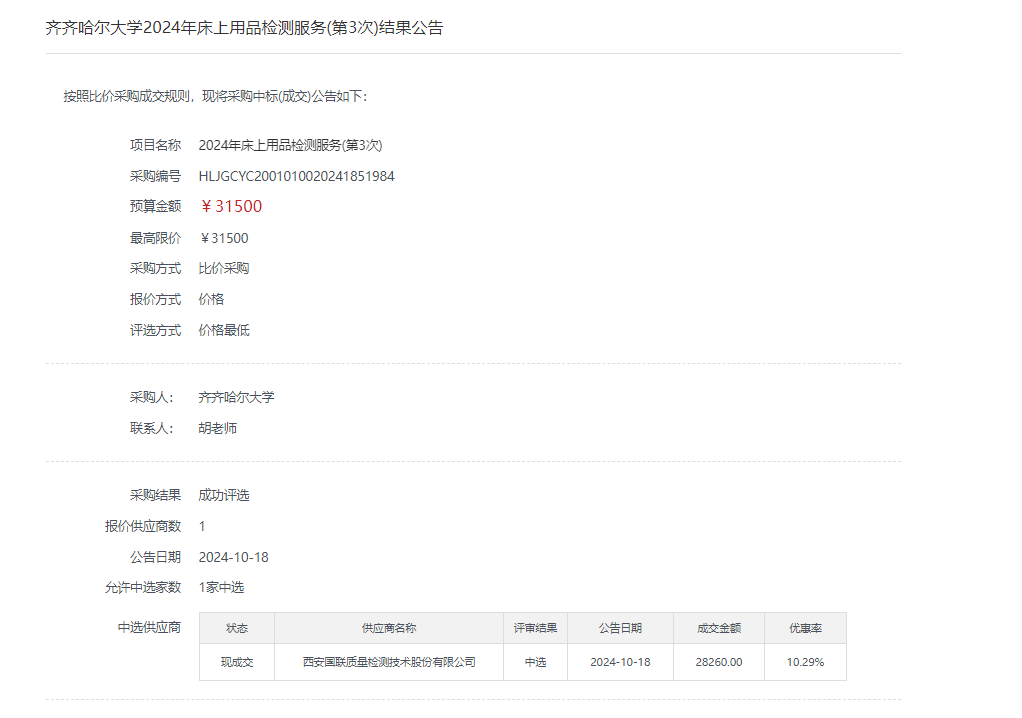1022x718 pixels.
Task: Click the contact person 胡老师
Action: (x=218, y=428)
